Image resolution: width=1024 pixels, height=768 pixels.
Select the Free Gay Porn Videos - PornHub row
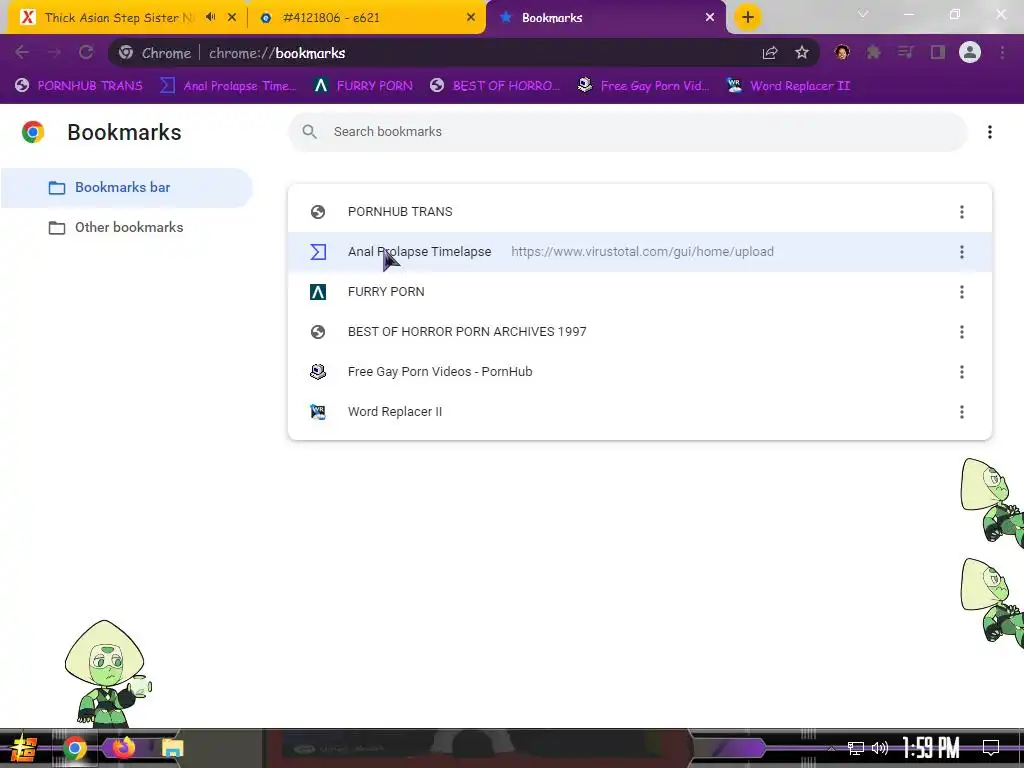(639, 372)
